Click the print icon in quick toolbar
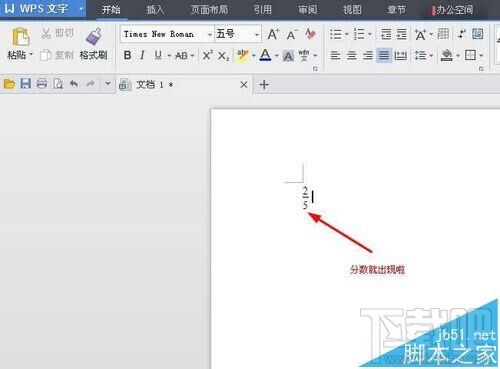Image resolution: width=500 pixels, height=369 pixels. click(x=42, y=84)
